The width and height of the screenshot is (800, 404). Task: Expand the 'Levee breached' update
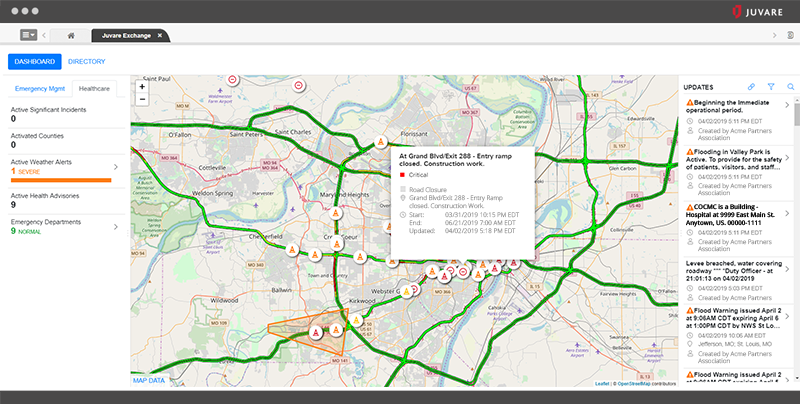click(x=787, y=269)
